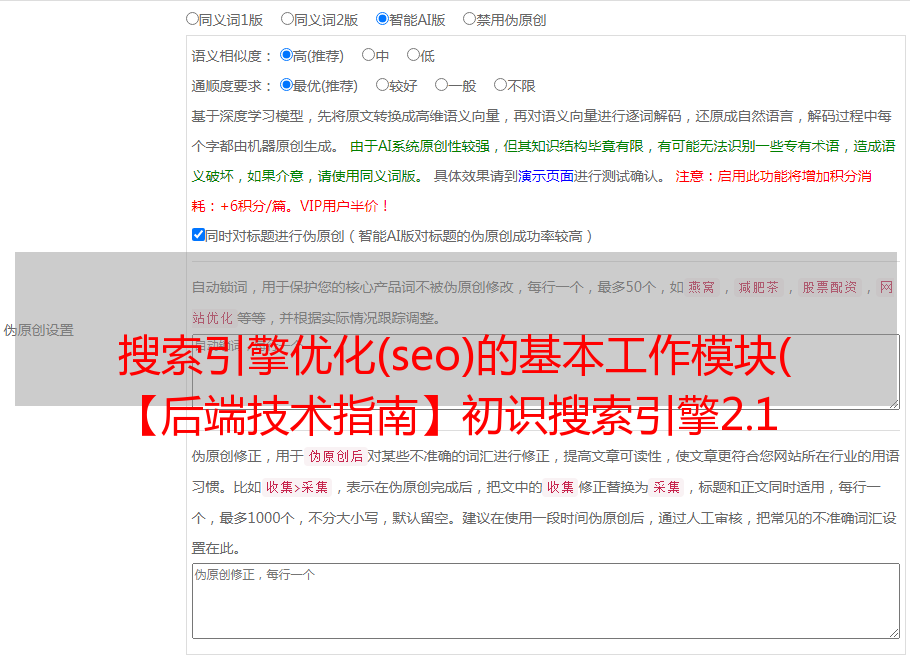The height and width of the screenshot is (658, 911).
Task: Select 禁用伪原创 radio option
Action: [469, 19]
